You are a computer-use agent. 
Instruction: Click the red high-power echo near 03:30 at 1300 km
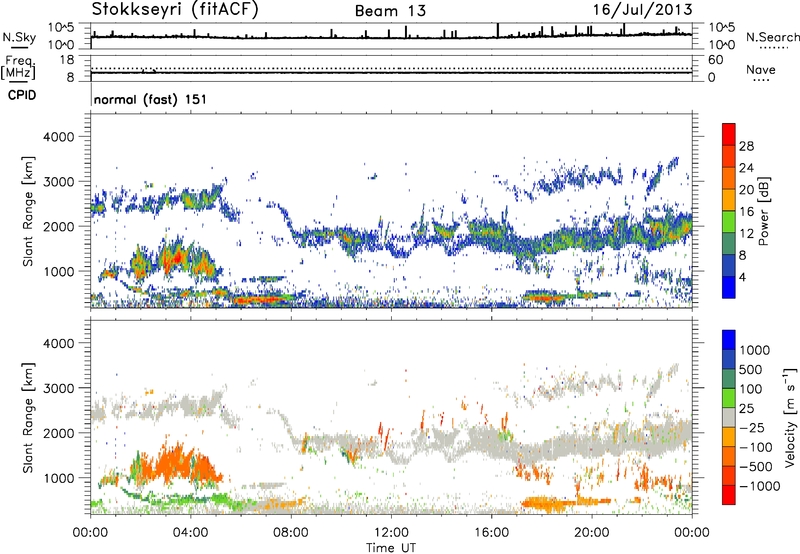point(176,258)
